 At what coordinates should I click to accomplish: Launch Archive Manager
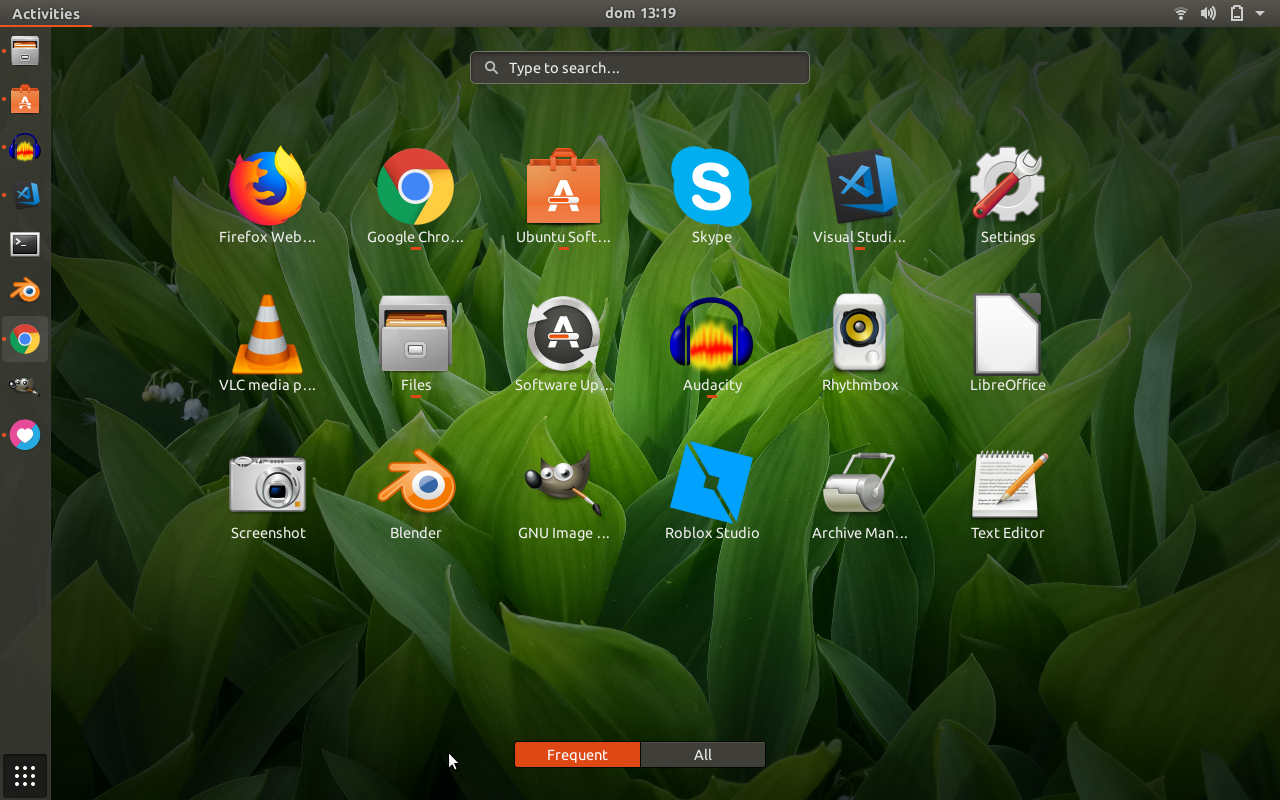[x=859, y=493]
